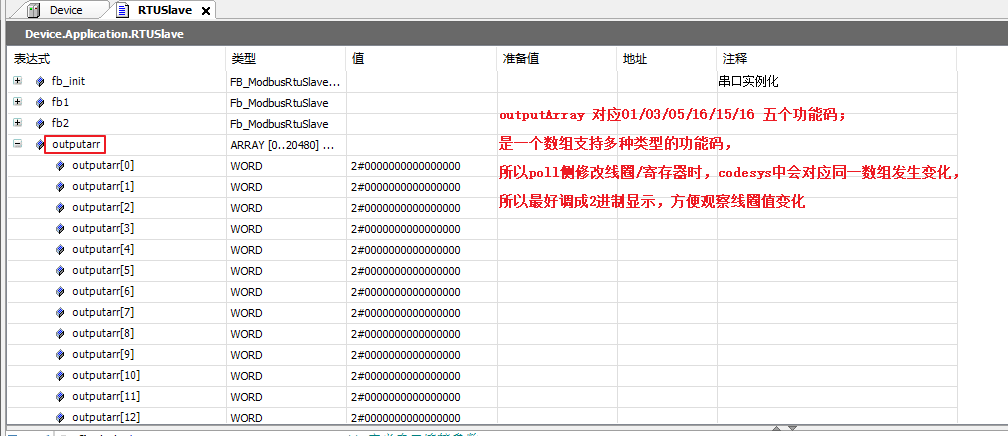The height and width of the screenshot is (436, 1008).
Task: Click the outputarr[6] variable icon
Action: (60, 292)
